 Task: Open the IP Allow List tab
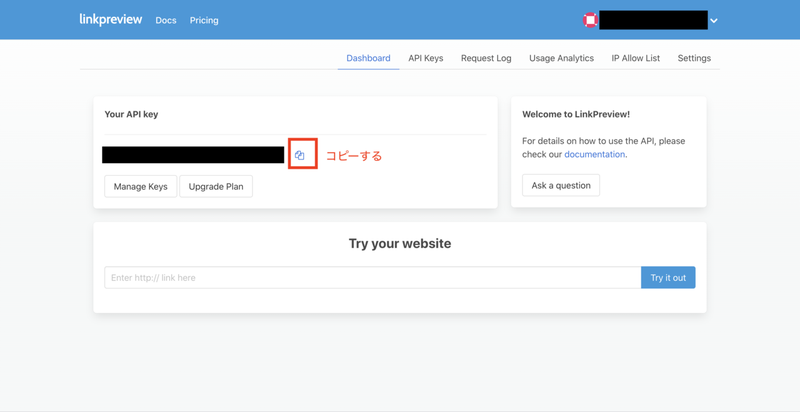point(636,58)
